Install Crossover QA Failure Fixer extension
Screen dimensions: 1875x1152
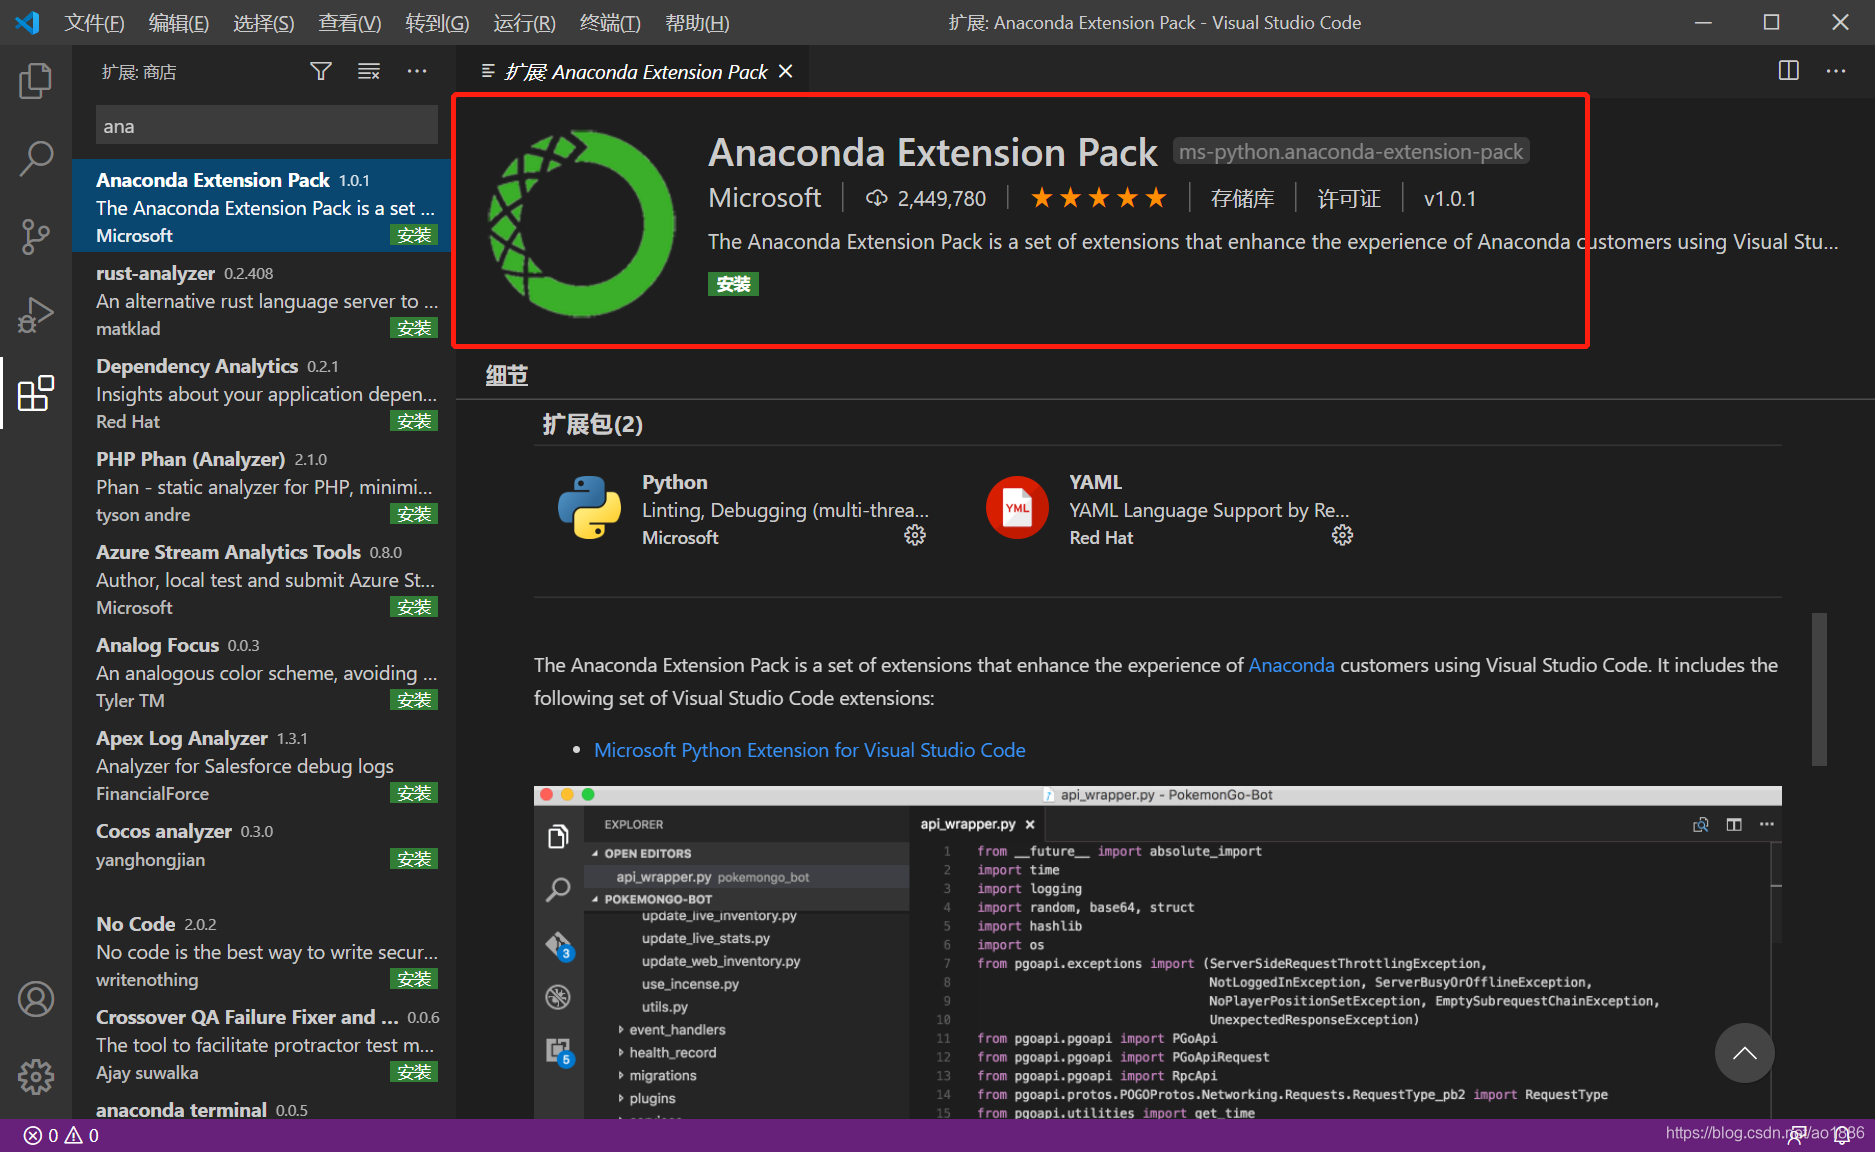[414, 1072]
